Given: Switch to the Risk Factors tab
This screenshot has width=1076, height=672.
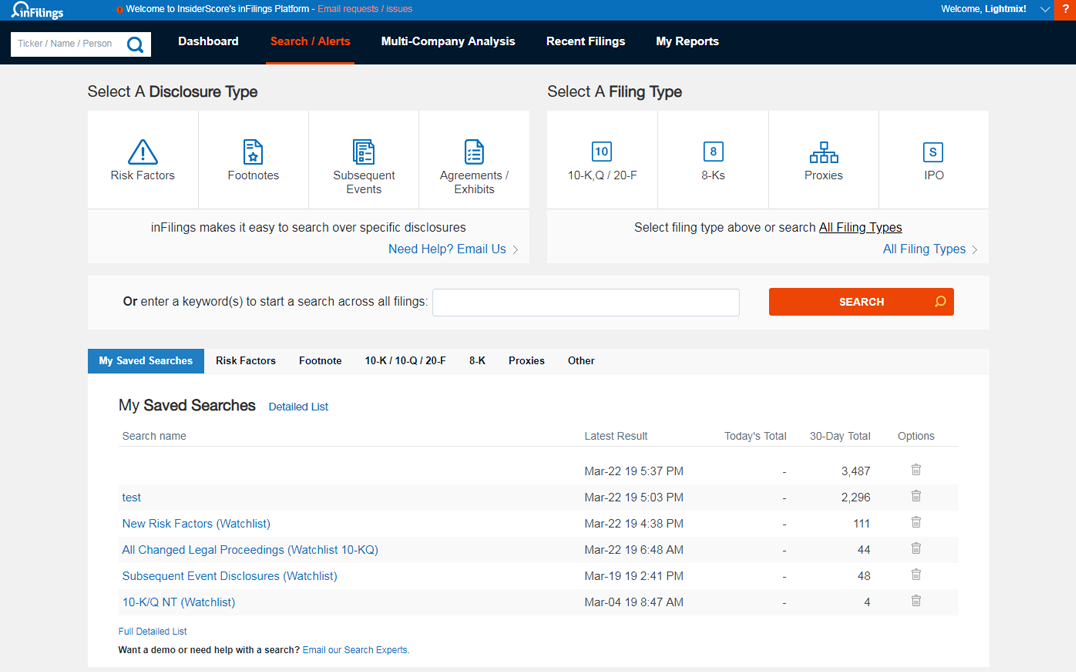Looking at the screenshot, I should [246, 361].
